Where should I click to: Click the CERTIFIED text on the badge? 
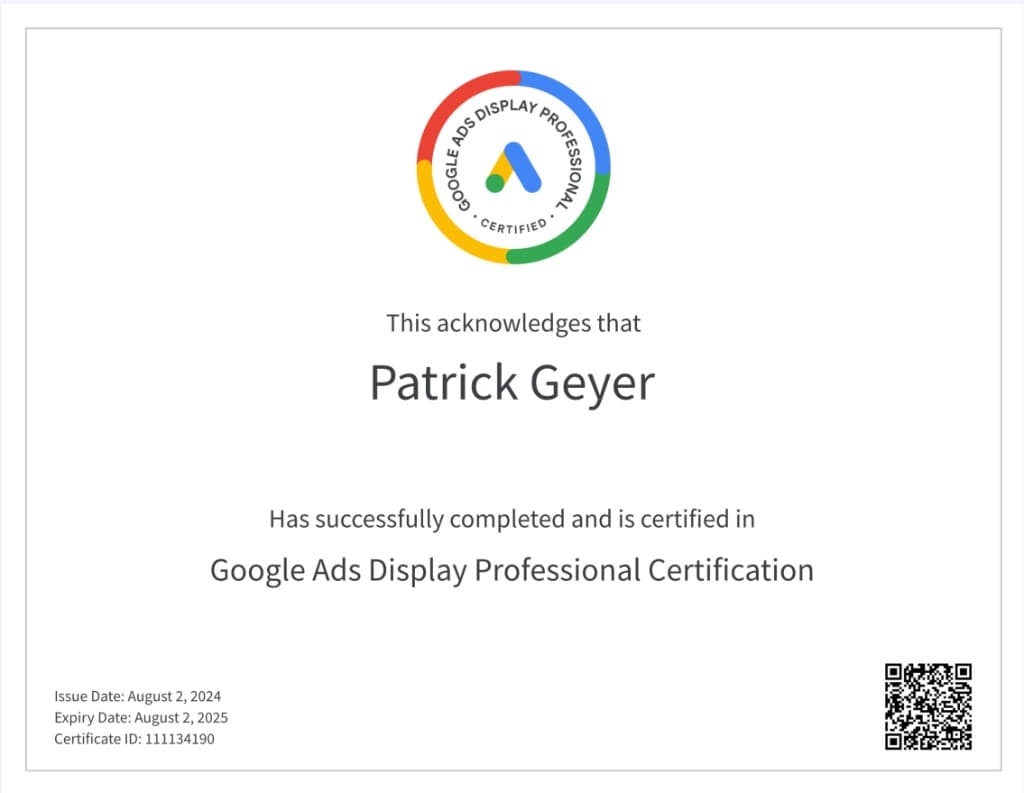[512, 226]
